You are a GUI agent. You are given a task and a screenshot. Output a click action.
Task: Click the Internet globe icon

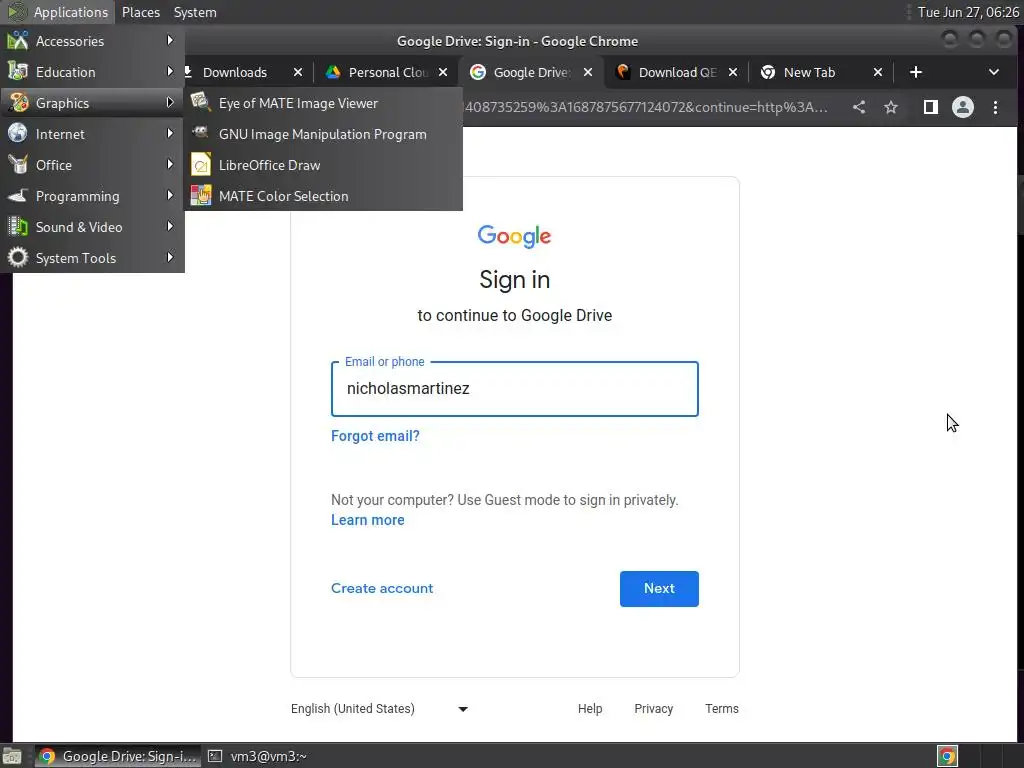(18, 133)
